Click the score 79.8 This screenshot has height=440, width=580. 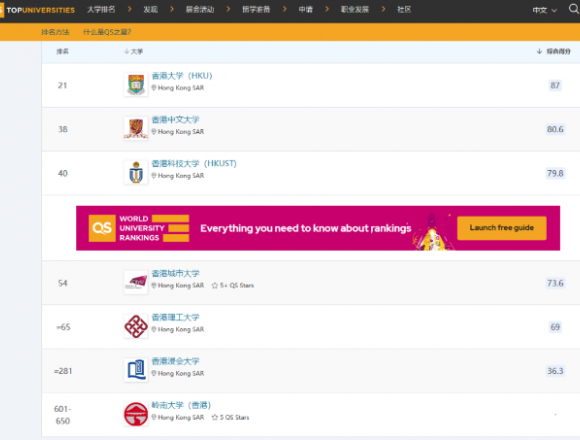555,173
